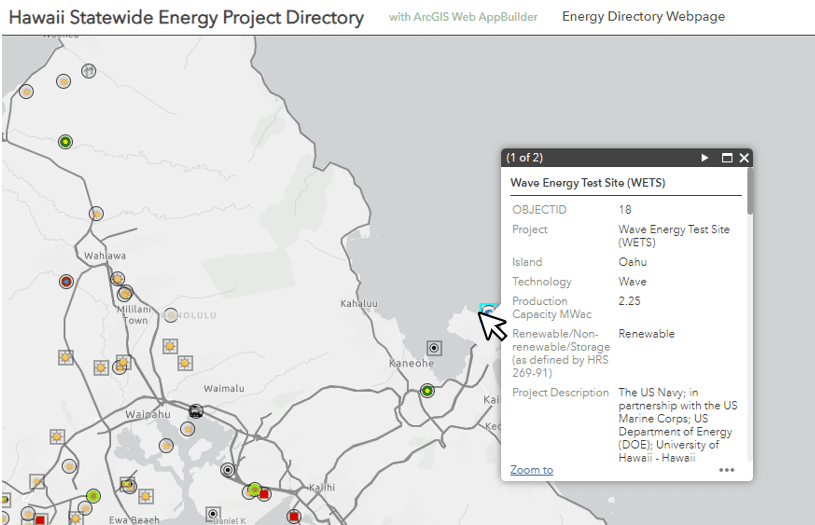Select the red circle marker with blue center
This screenshot has height=525, width=815.
(x=66, y=282)
